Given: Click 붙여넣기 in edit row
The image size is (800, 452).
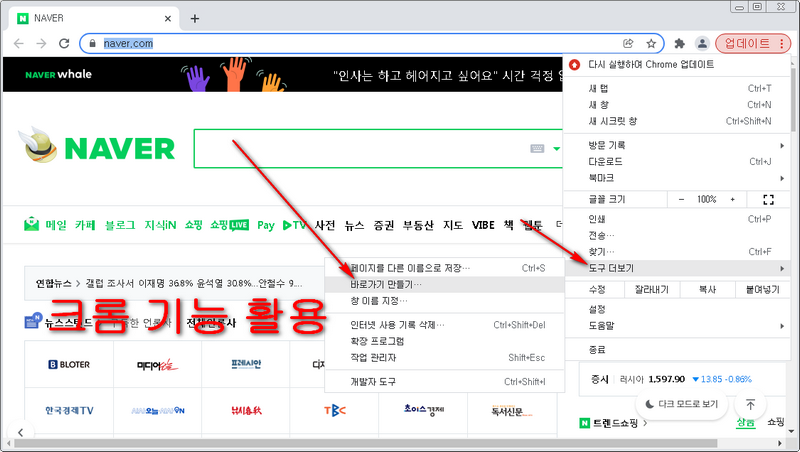Looking at the screenshot, I should point(762,290).
